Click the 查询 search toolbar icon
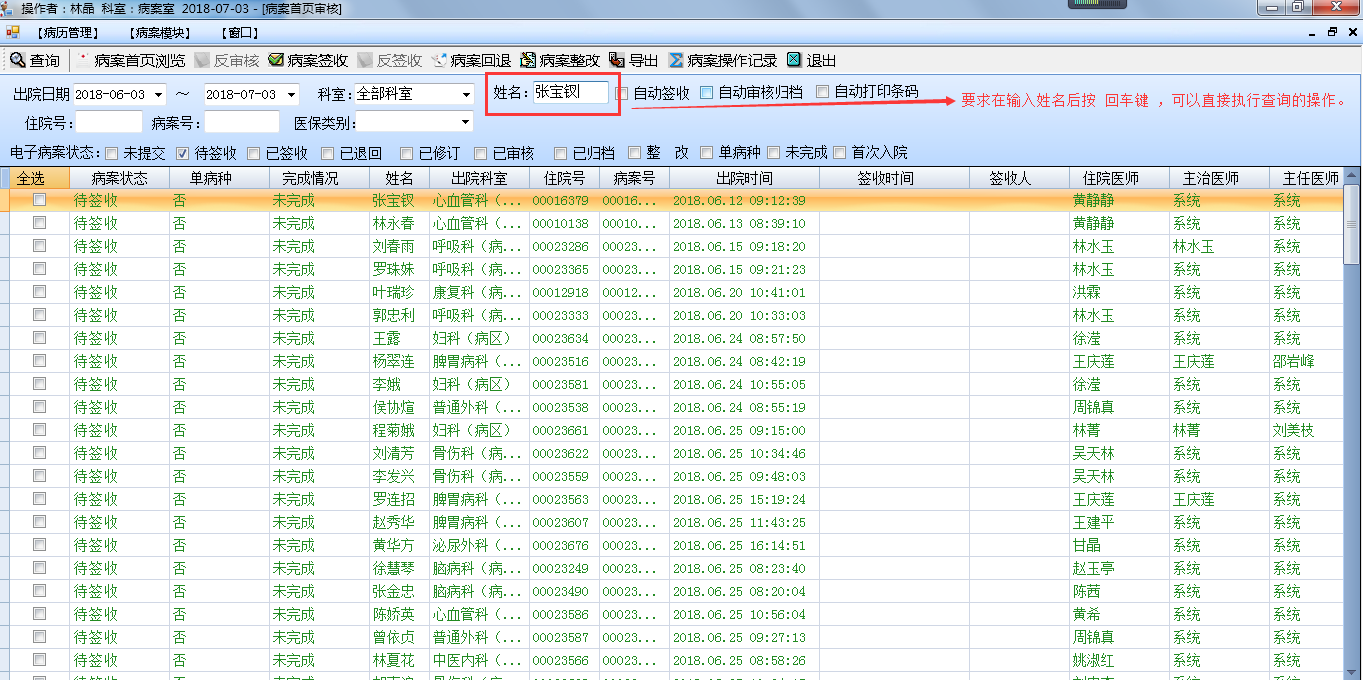Screen dimensions: 1363x680 [17, 60]
